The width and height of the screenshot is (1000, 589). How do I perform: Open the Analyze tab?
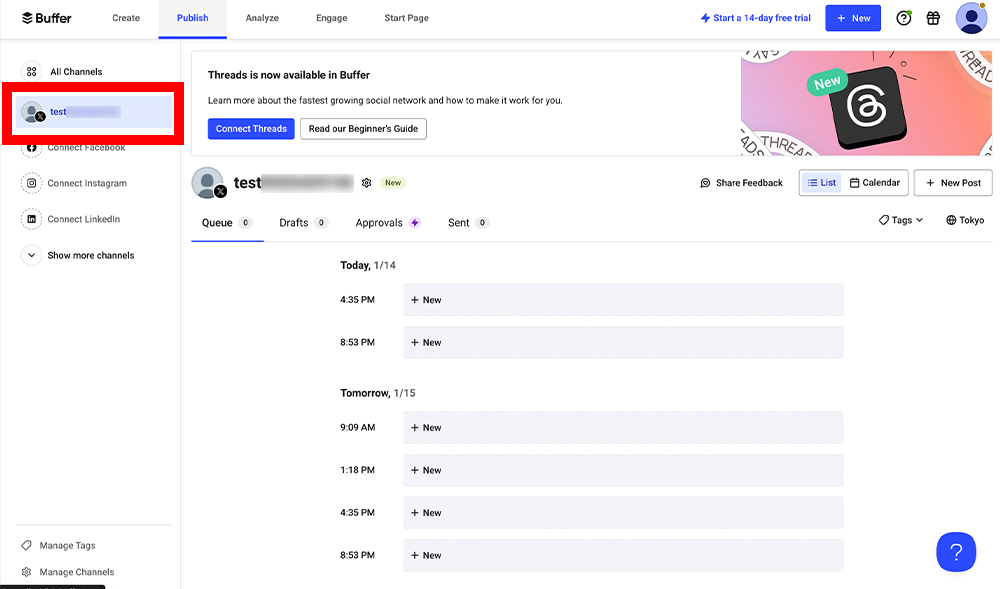pyautogui.click(x=262, y=18)
